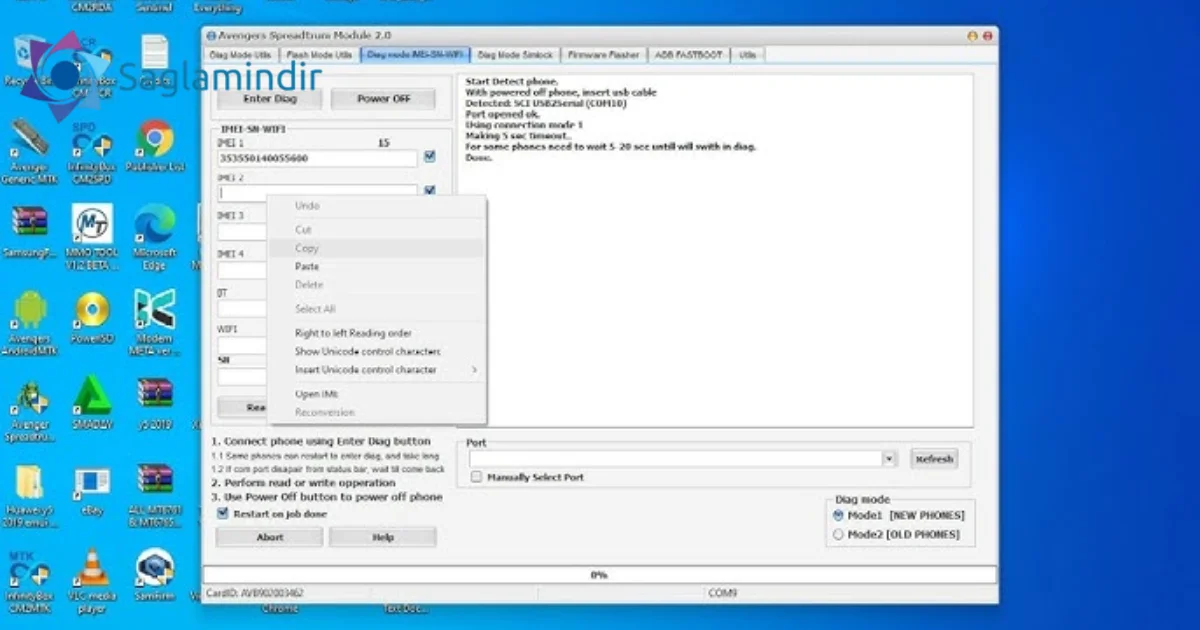Viewport: 1200px width, 630px height.
Task: Select Mode2 [OLD PHONES] radio button
Action: [x=838, y=535]
